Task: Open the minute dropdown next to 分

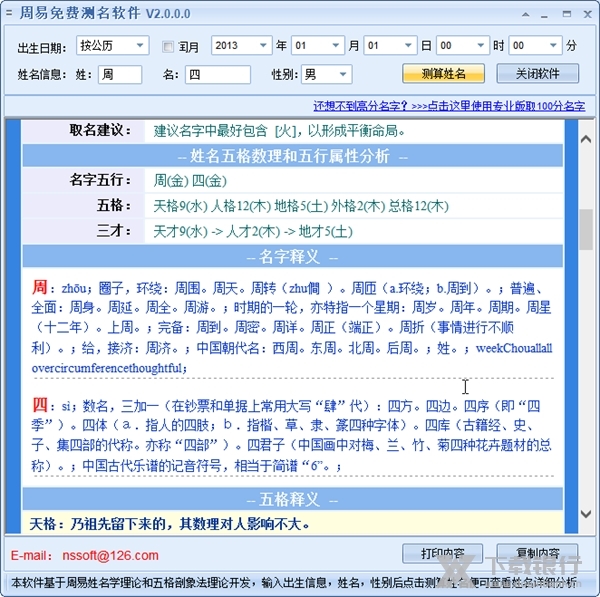Action: tap(535, 46)
